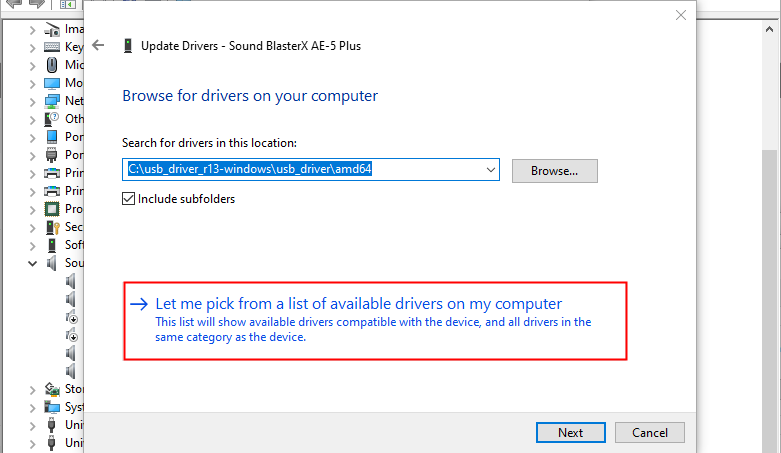Cancel the Update Drivers dialog
Viewport: 781px width, 453px height.
[x=649, y=433]
